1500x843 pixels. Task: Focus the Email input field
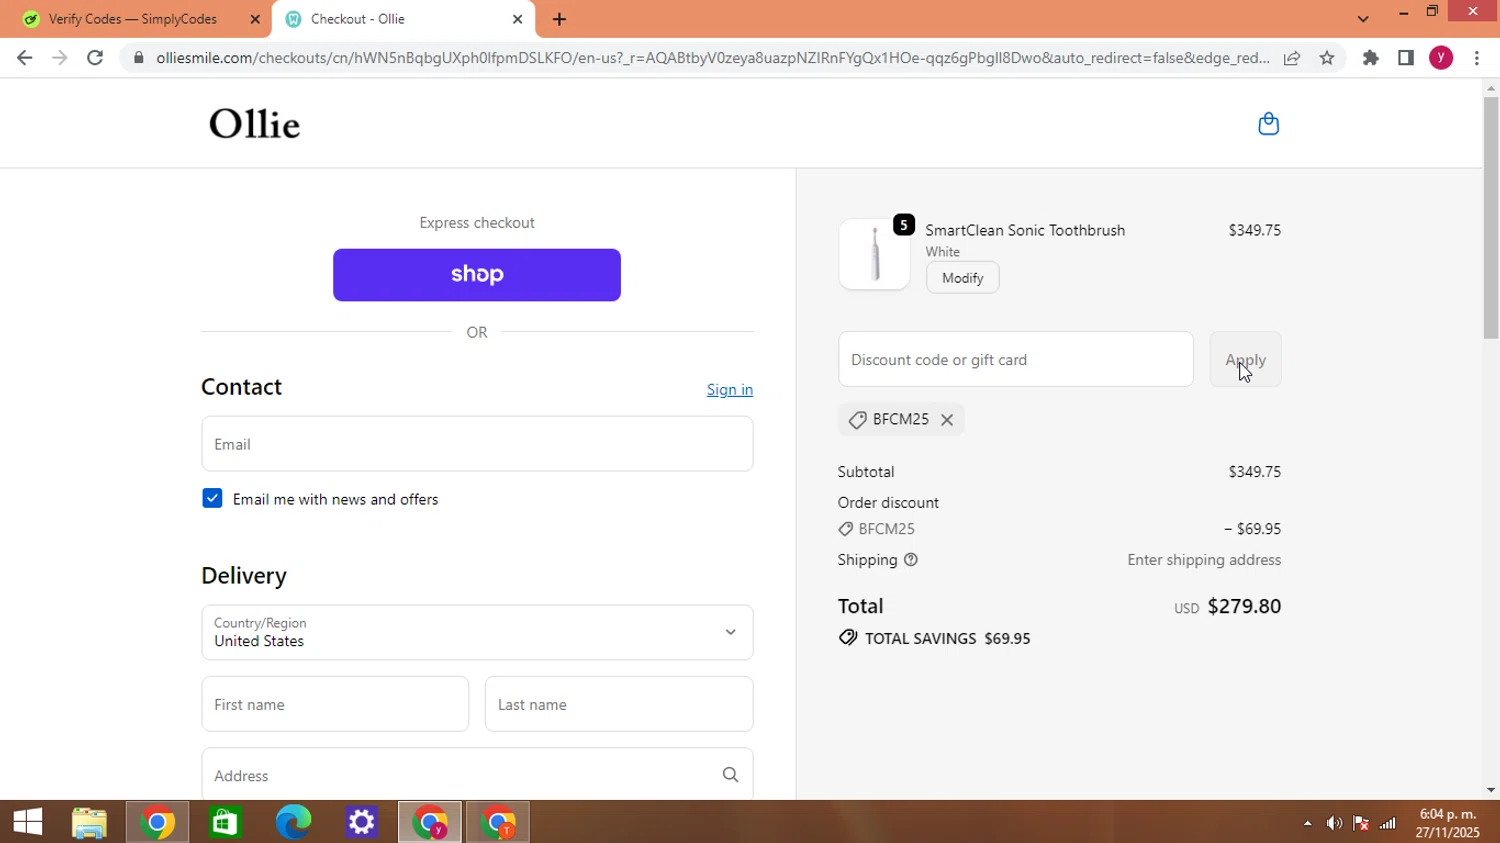(477, 444)
